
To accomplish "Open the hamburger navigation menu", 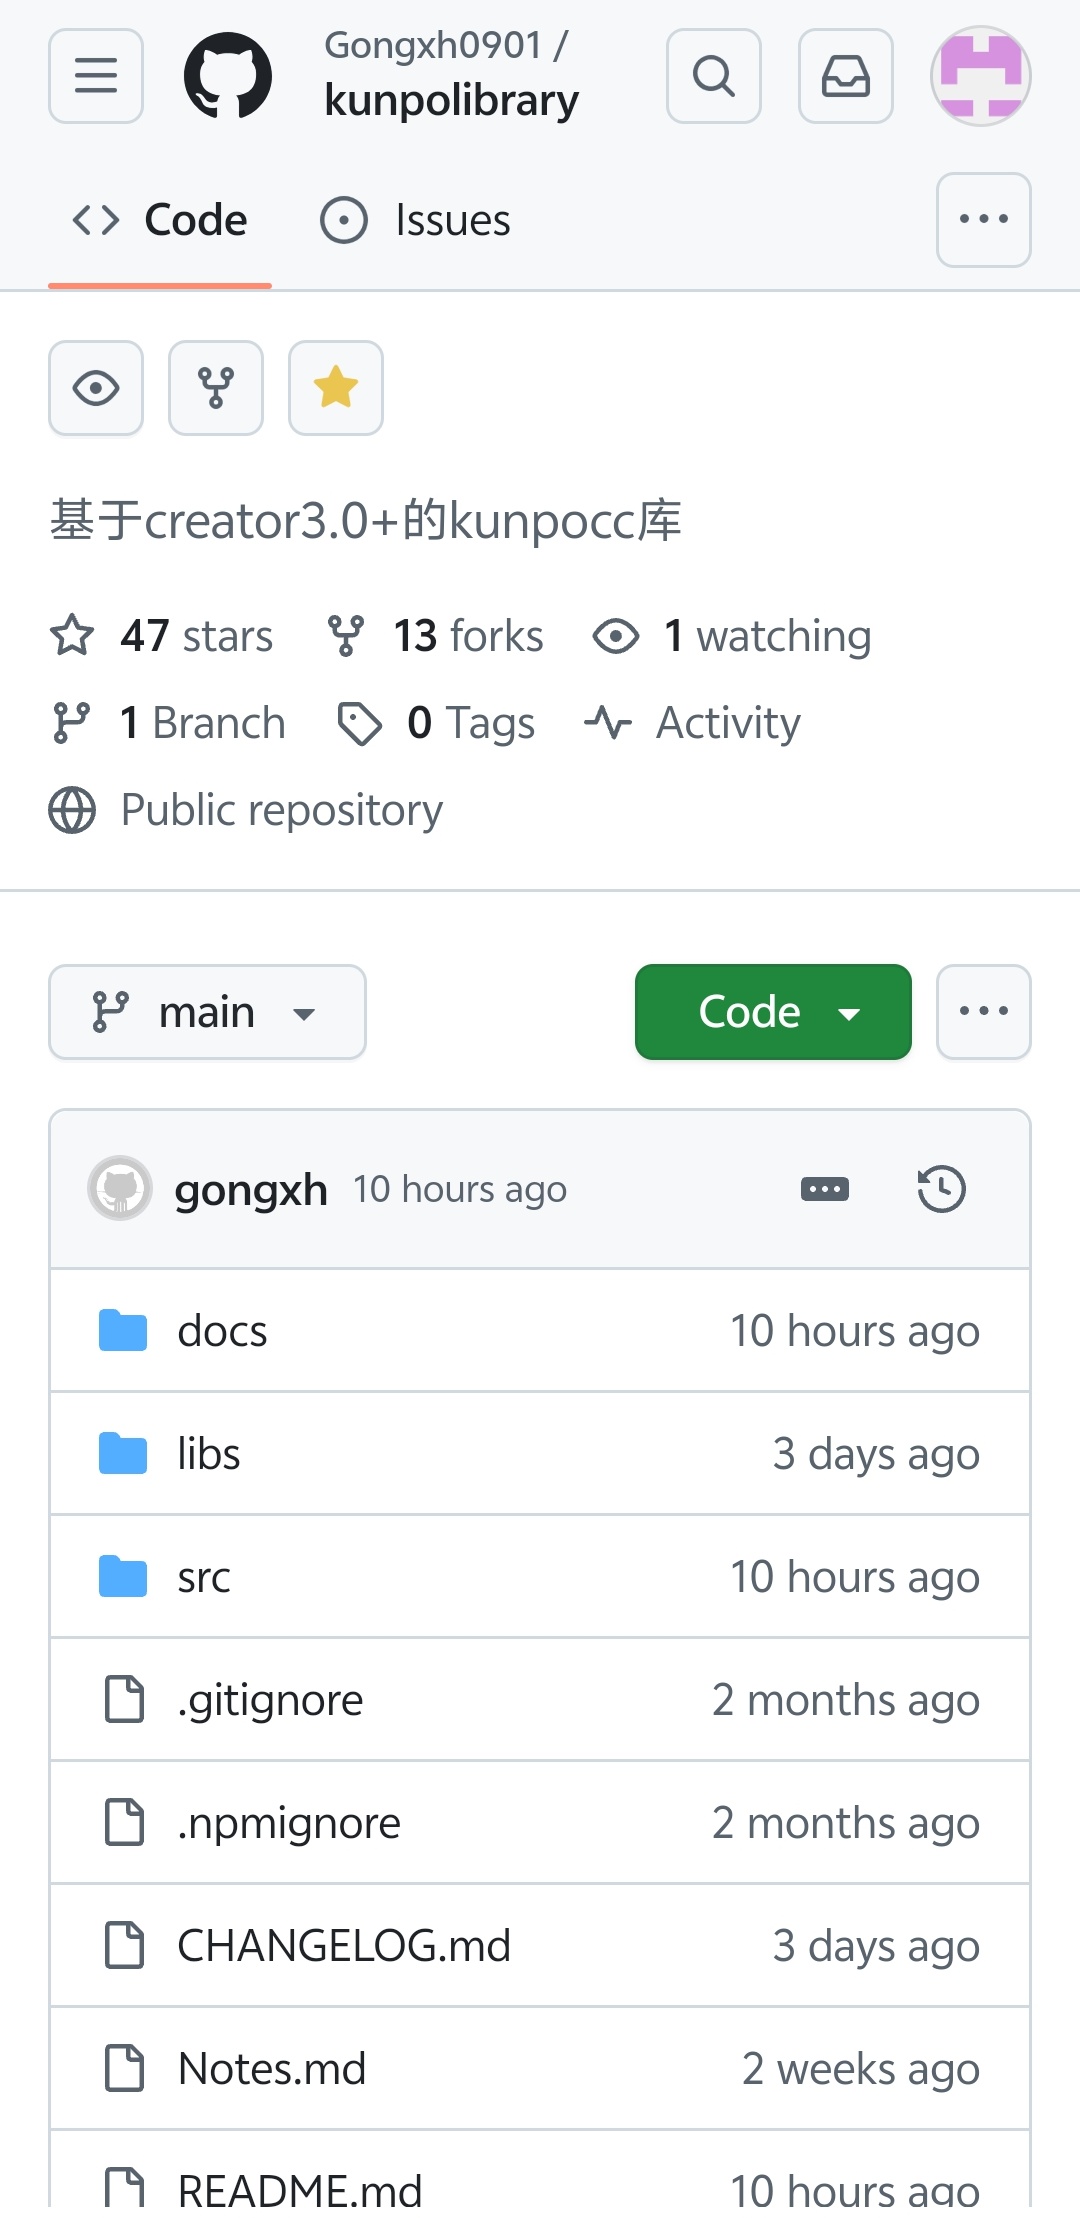I will [96, 76].
